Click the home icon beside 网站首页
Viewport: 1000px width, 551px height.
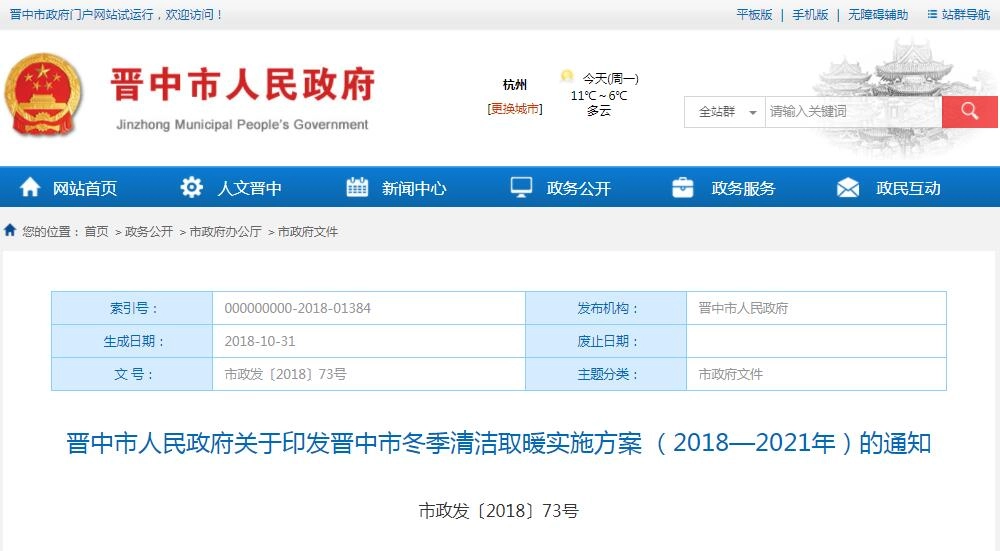click(x=31, y=188)
